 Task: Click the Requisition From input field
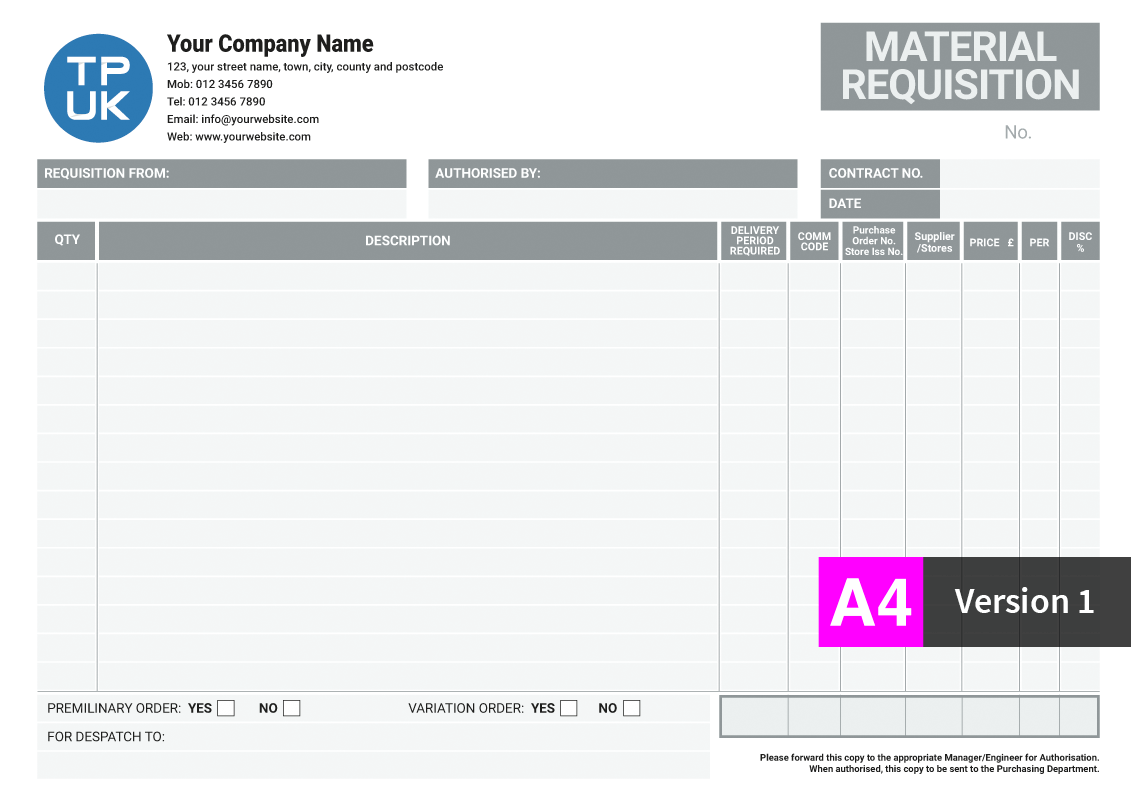(x=221, y=204)
